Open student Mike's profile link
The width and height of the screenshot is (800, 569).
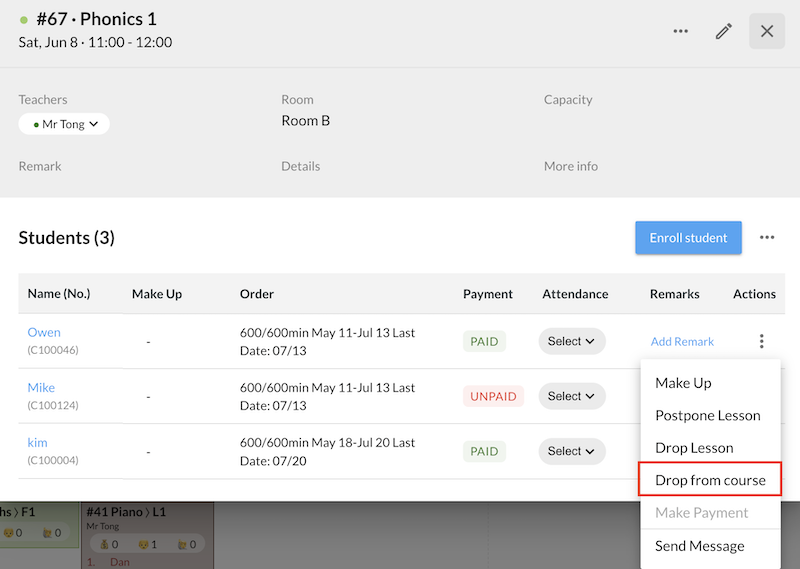coord(41,387)
